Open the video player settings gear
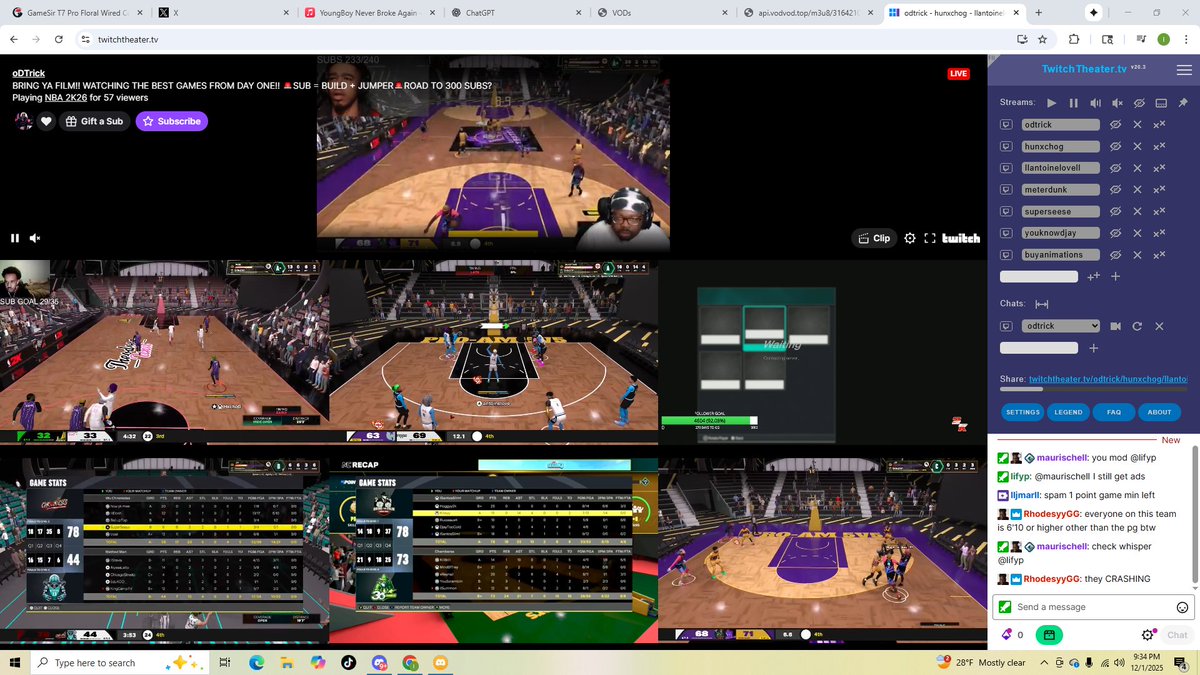The width and height of the screenshot is (1200, 675). tap(910, 238)
